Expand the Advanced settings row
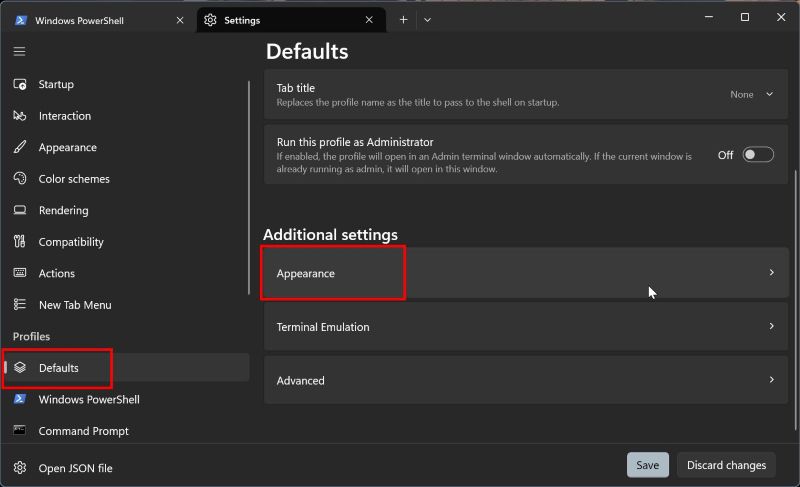Image resolution: width=800 pixels, height=487 pixels. 520,381
